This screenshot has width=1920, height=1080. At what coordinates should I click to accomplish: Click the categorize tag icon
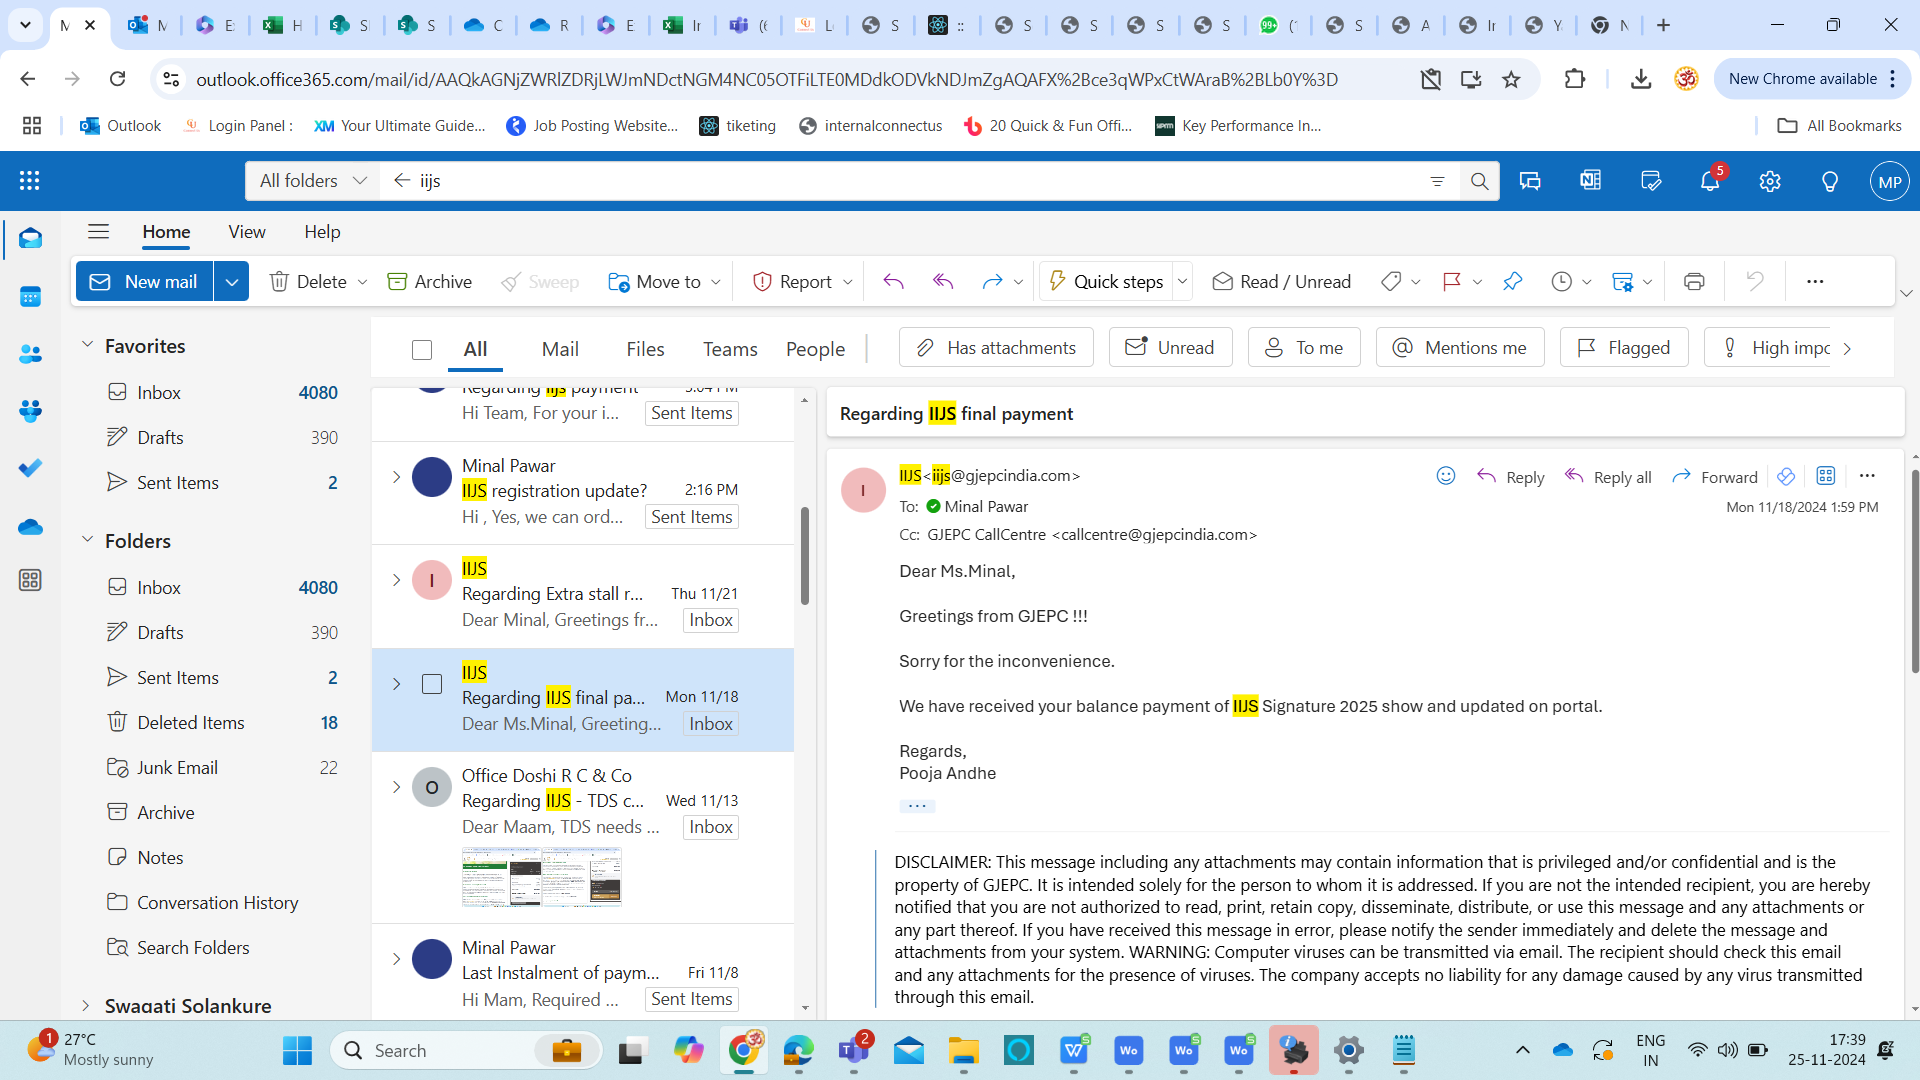coord(1391,282)
